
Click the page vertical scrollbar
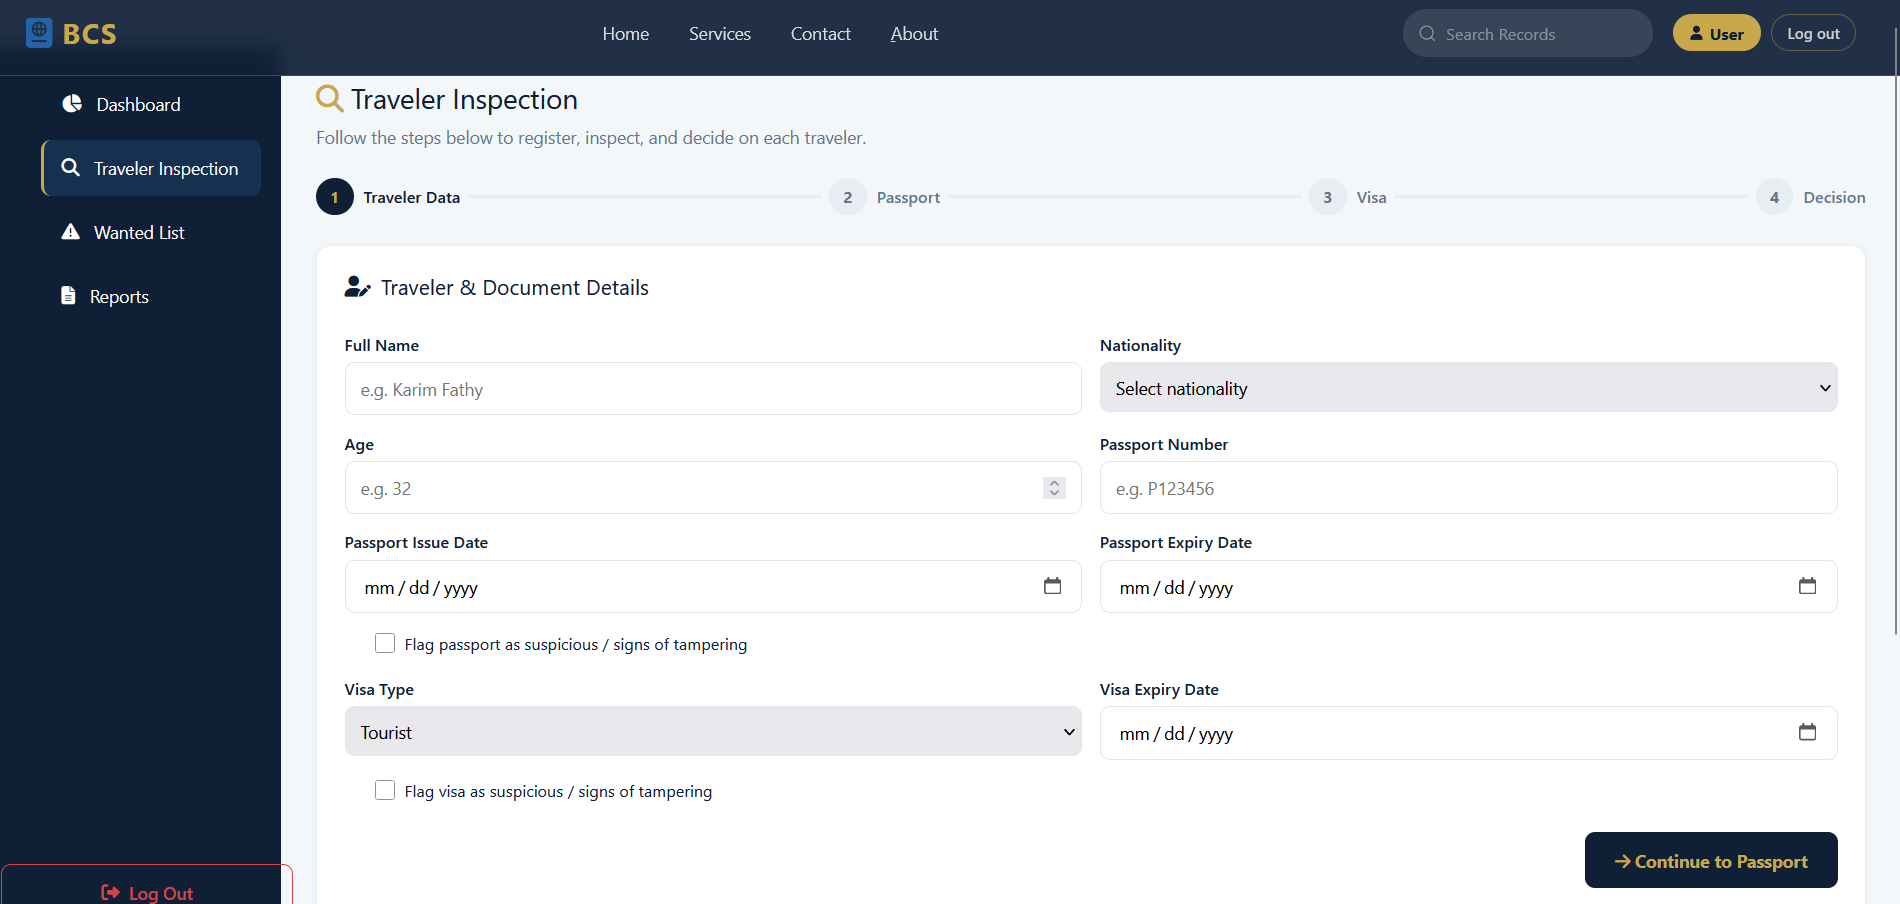(x=1895, y=330)
